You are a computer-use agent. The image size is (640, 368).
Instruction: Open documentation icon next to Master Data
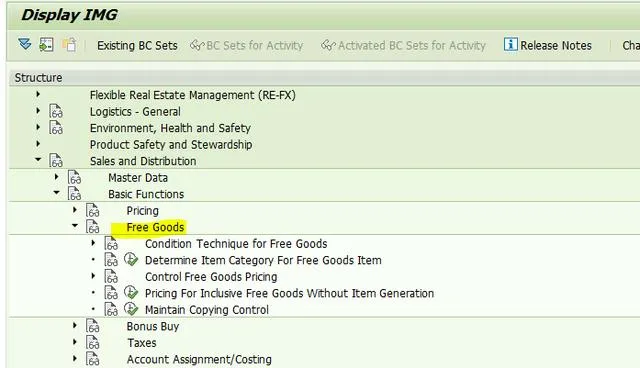(74, 177)
